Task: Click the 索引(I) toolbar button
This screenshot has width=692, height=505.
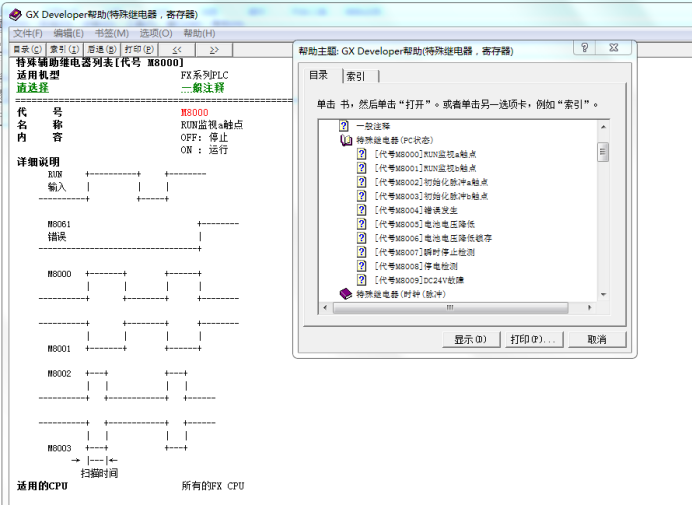Action: click(x=64, y=49)
